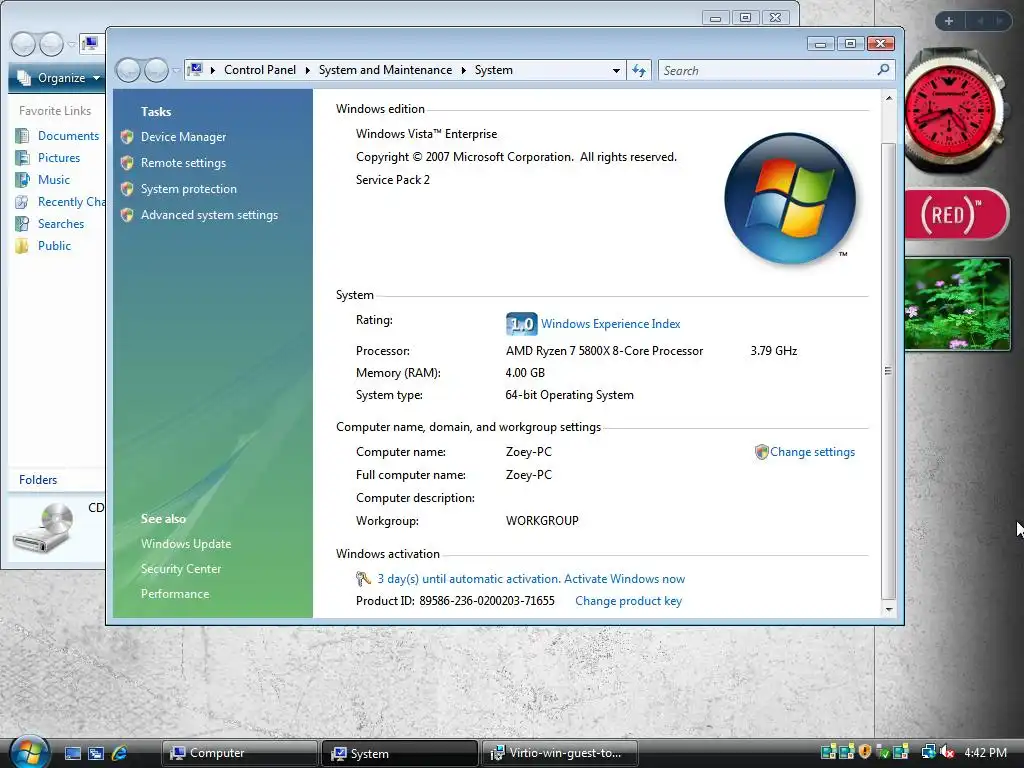
Task: Click the plus button to add sidebar gadgets
Action: 949,21
